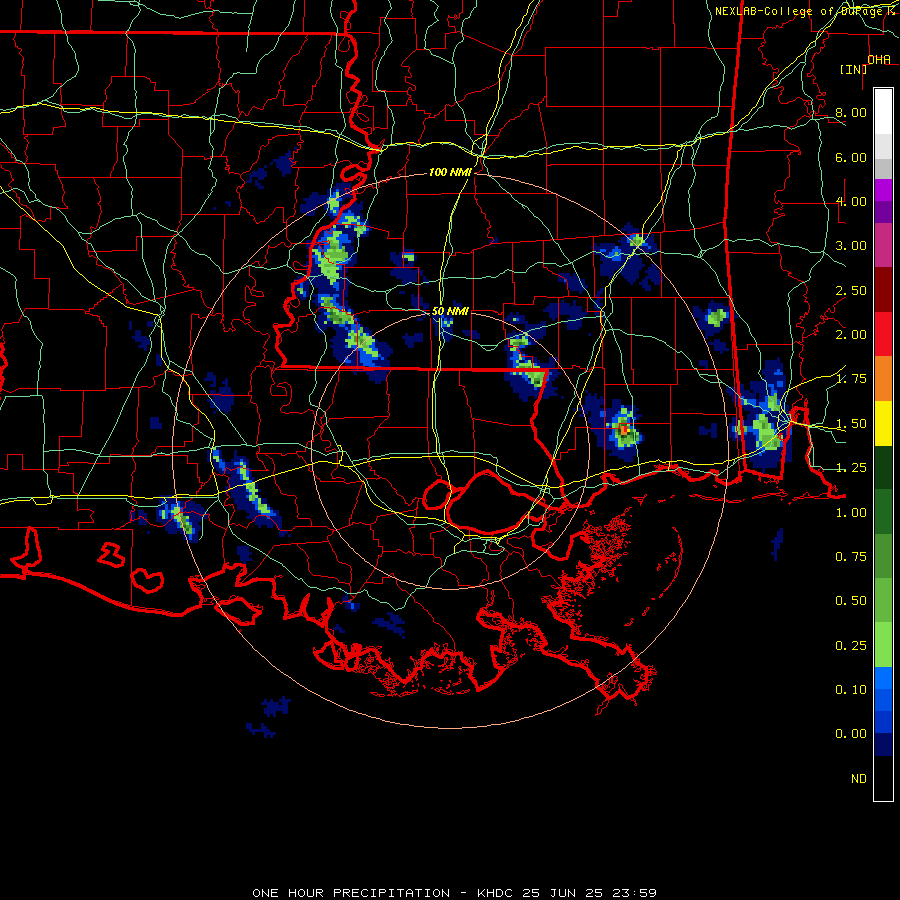Viewport: 900px width, 900px height.
Task: Click the 1.00 legend value
Action: coord(851,513)
